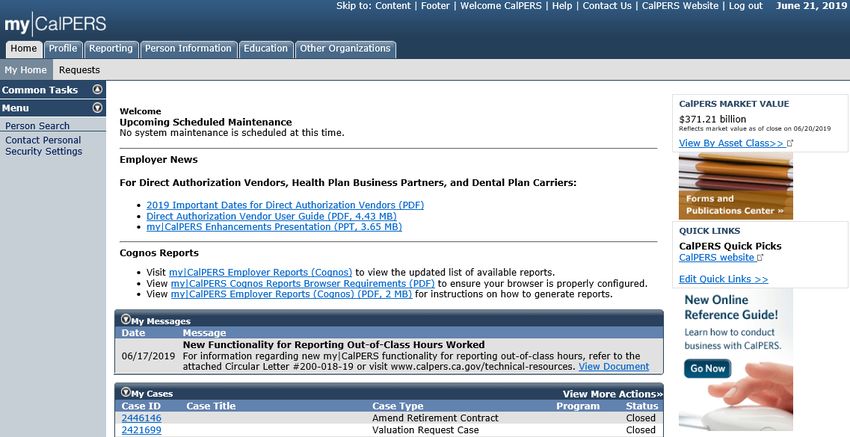Viewport: 850px width, 437px height.
Task: Click external link icon beside CalPERS website
Action: 760,258
